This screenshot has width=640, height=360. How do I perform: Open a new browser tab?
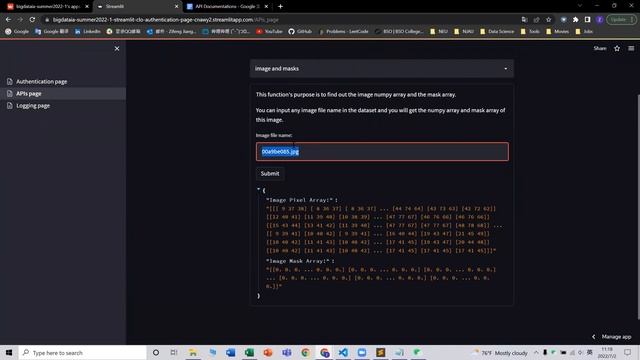[x=280, y=7]
